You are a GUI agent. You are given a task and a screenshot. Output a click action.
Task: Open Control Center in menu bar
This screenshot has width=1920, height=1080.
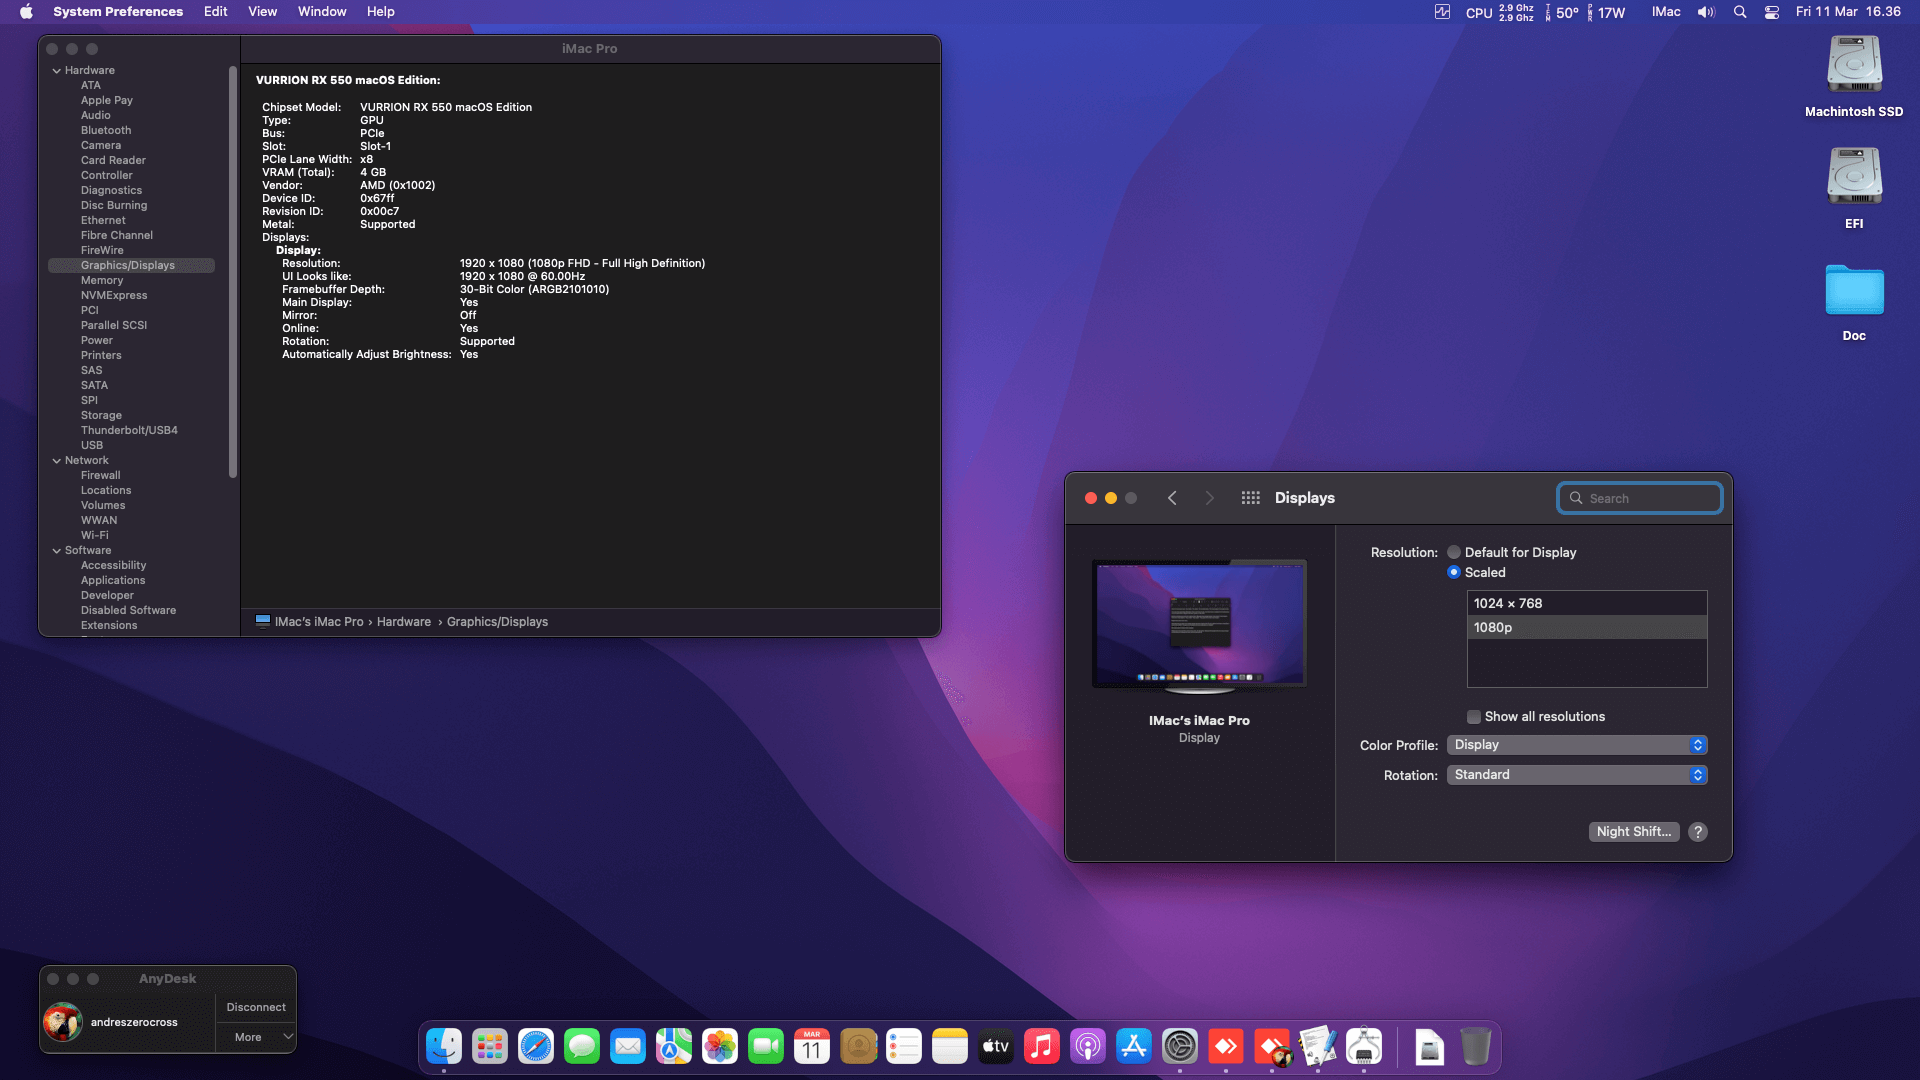pyautogui.click(x=1772, y=12)
